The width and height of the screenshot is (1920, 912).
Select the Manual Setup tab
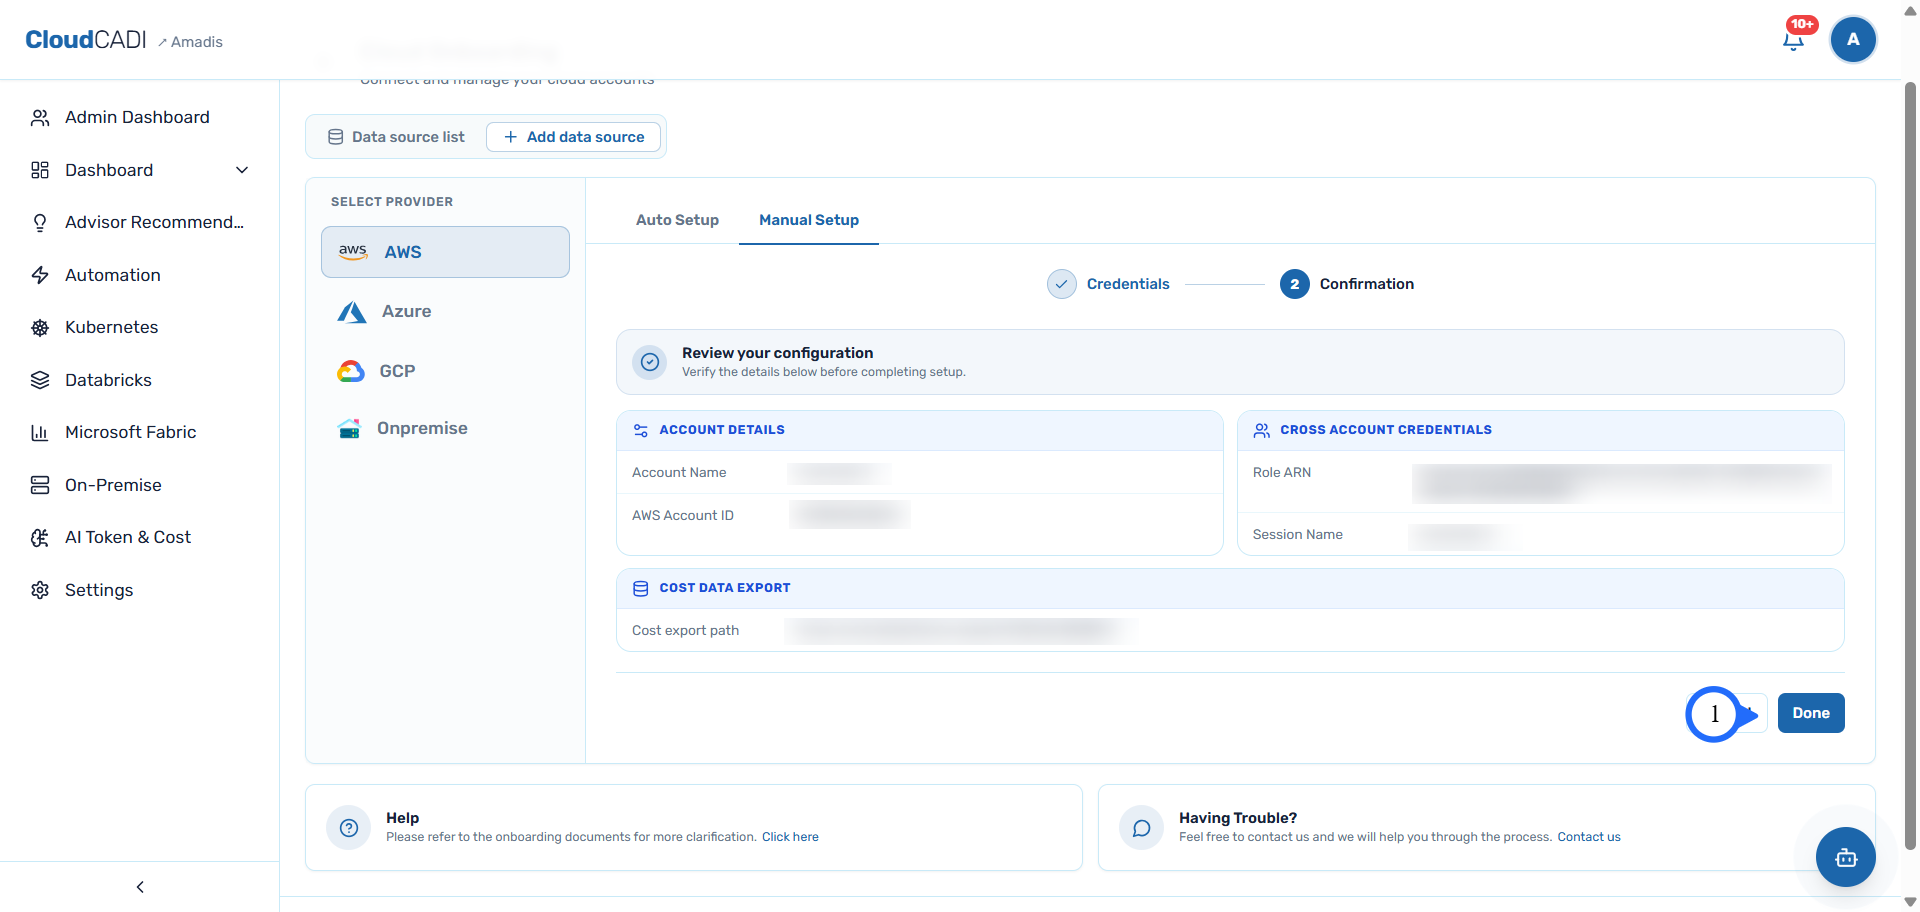tap(809, 220)
